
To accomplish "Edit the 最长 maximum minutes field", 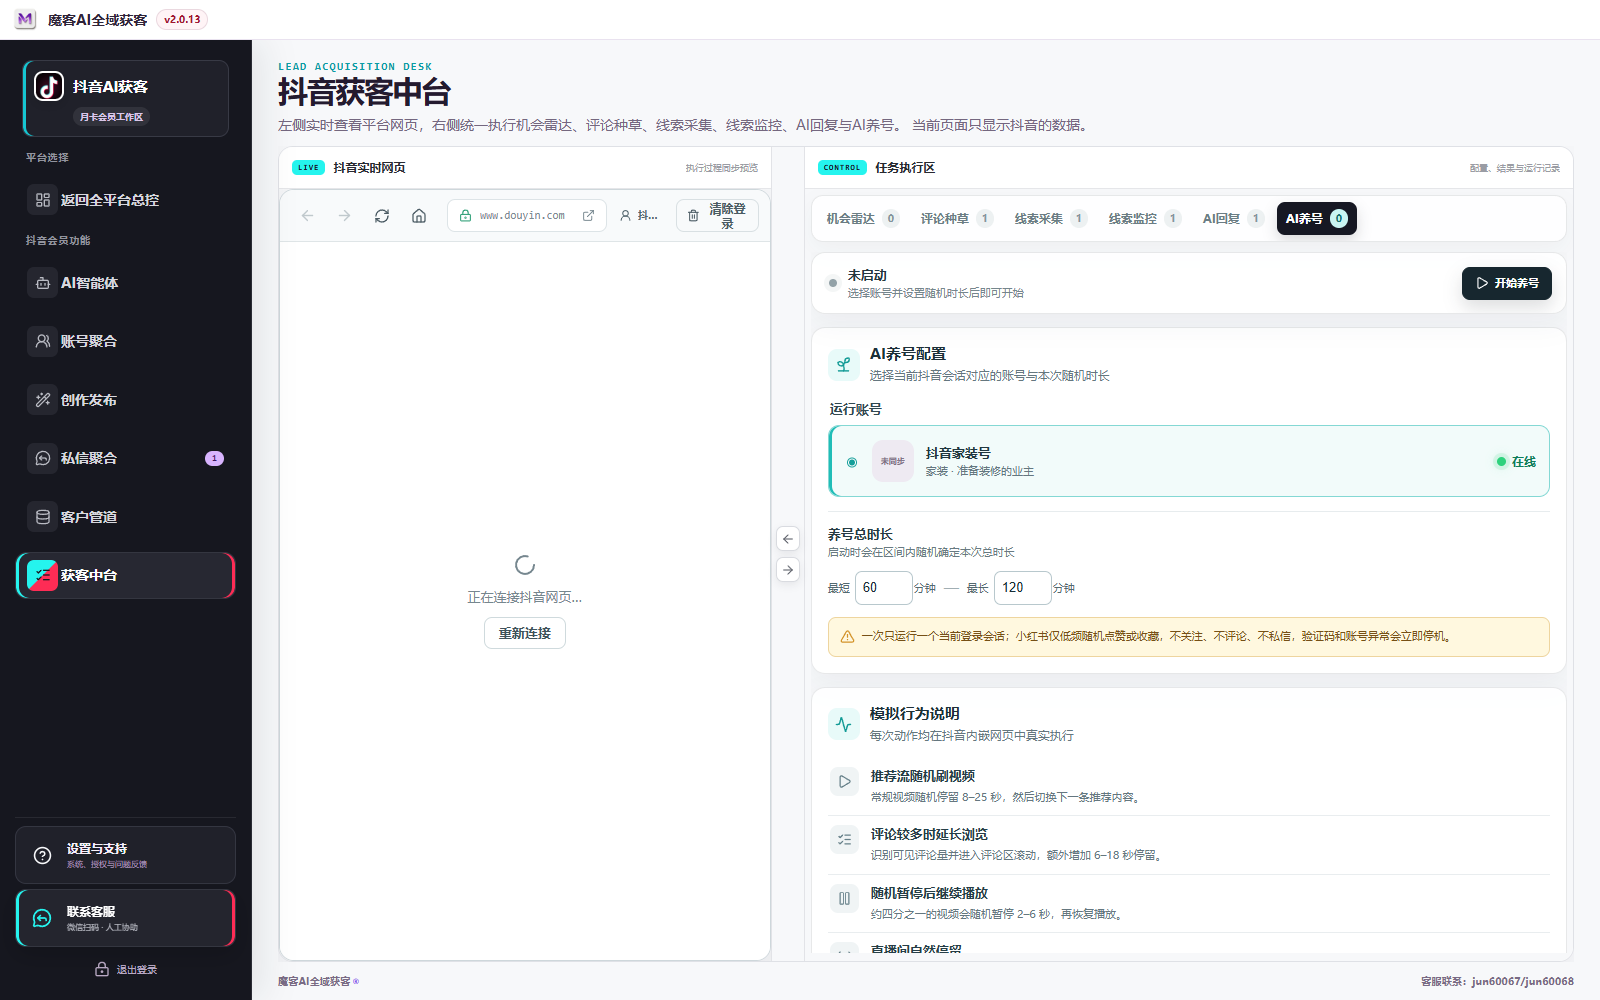I will (1023, 588).
